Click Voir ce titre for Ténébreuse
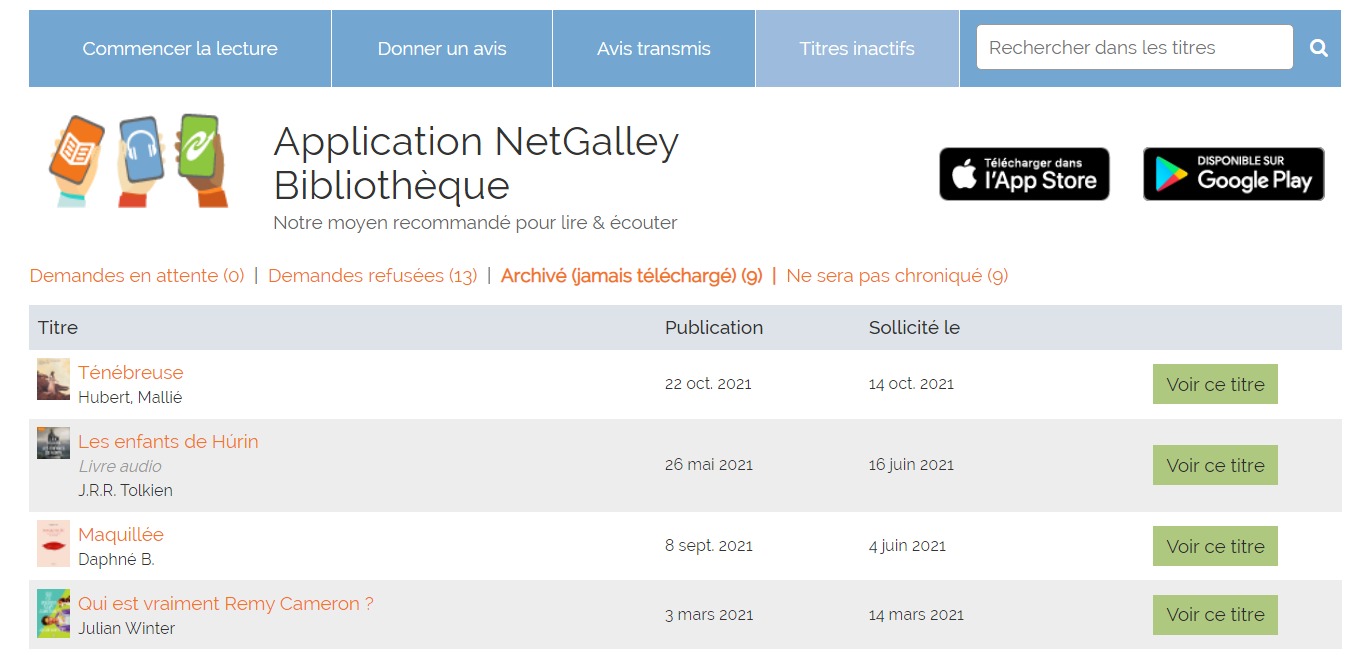Screen dimensions: 1372x655 pos(1215,384)
